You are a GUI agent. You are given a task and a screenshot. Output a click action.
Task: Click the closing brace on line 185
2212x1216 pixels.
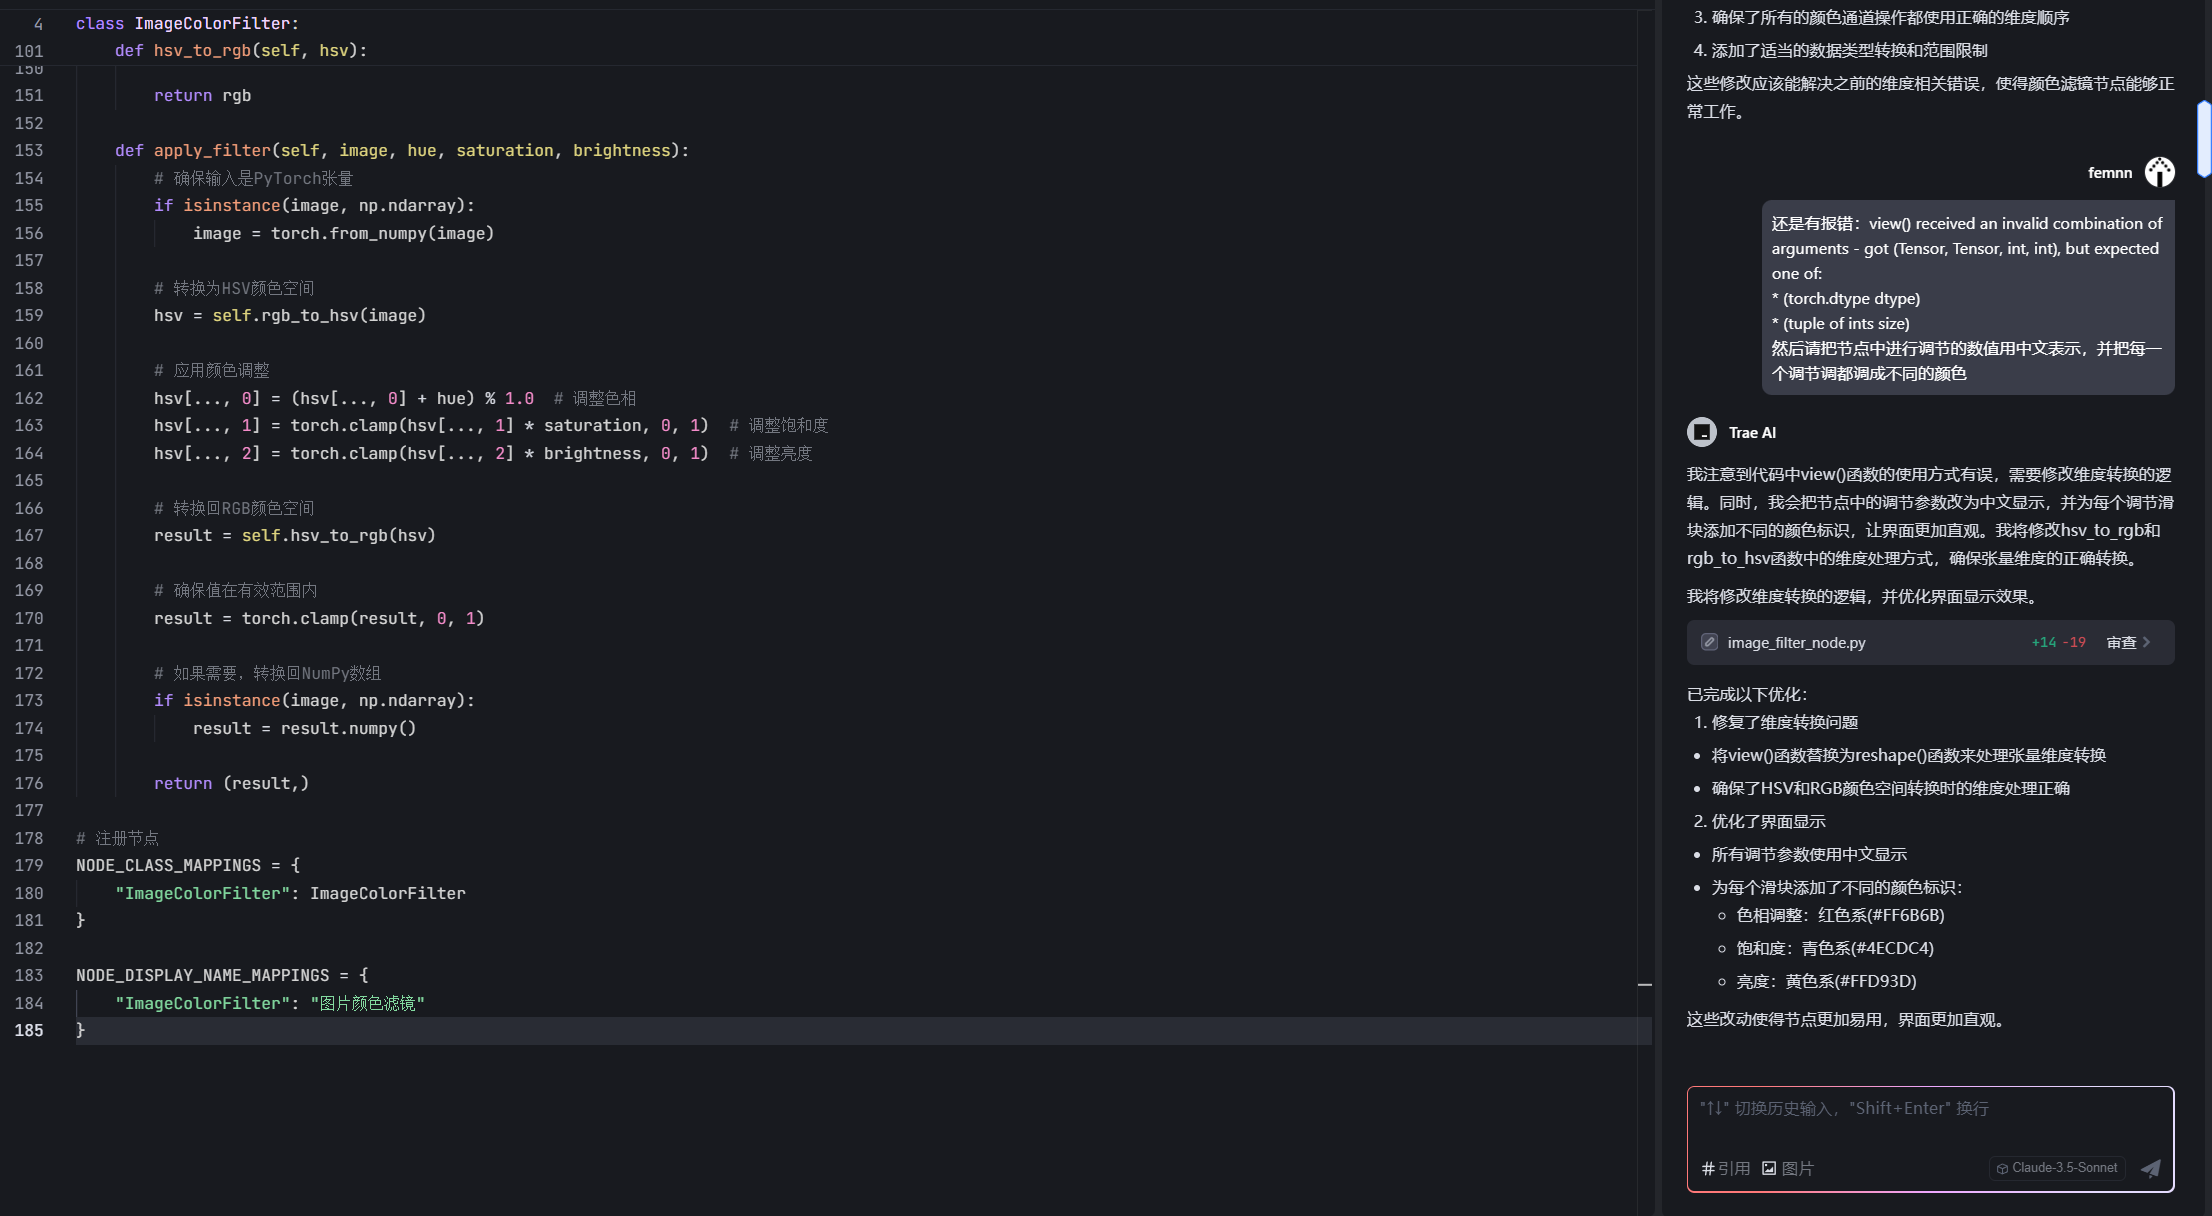click(x=81, y=1030)
